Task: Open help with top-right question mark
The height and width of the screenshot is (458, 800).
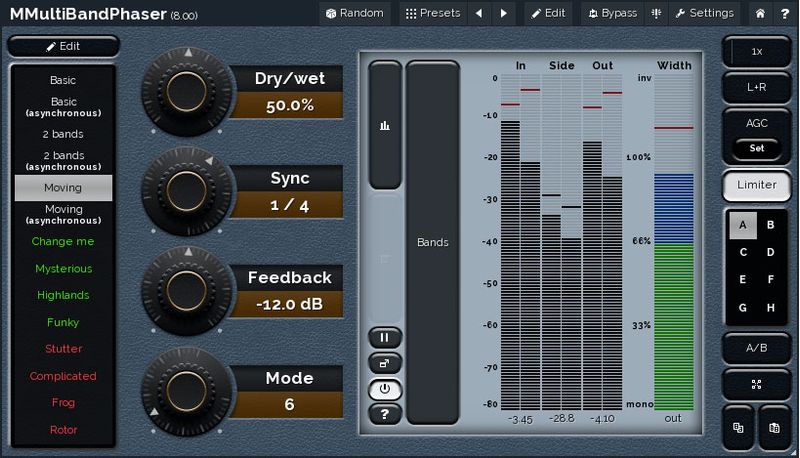Action: tap(785, 13)
